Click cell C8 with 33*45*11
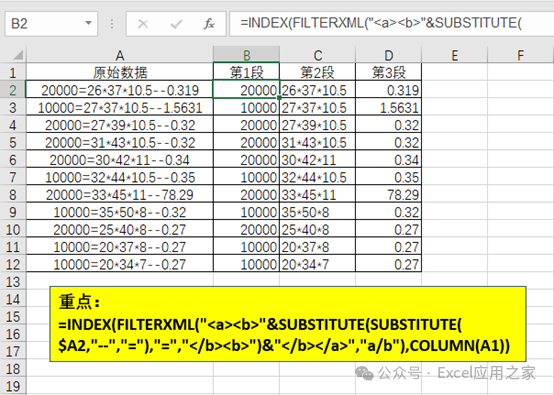The height and width of the screenshot is (395, 554). click(x=317, y=195)
